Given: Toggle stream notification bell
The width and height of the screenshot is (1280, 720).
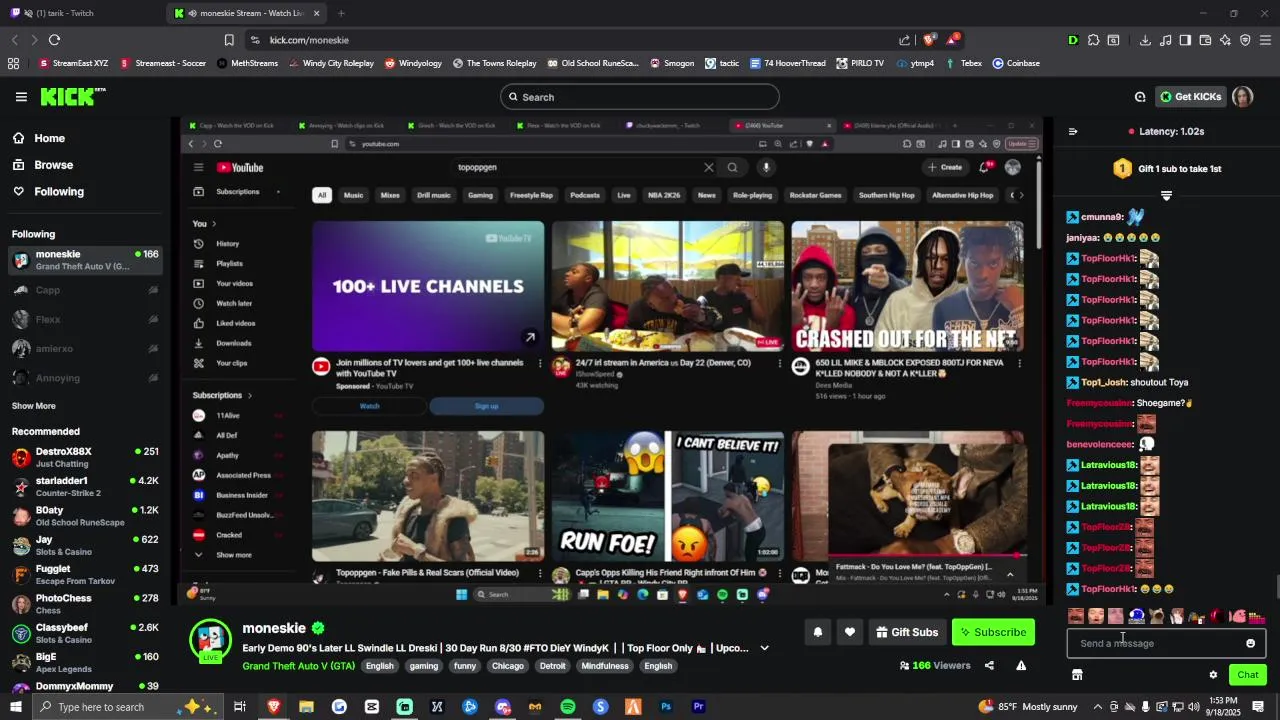Looking at the screenshot, I should pyautogui.click(x=817, y=632).
